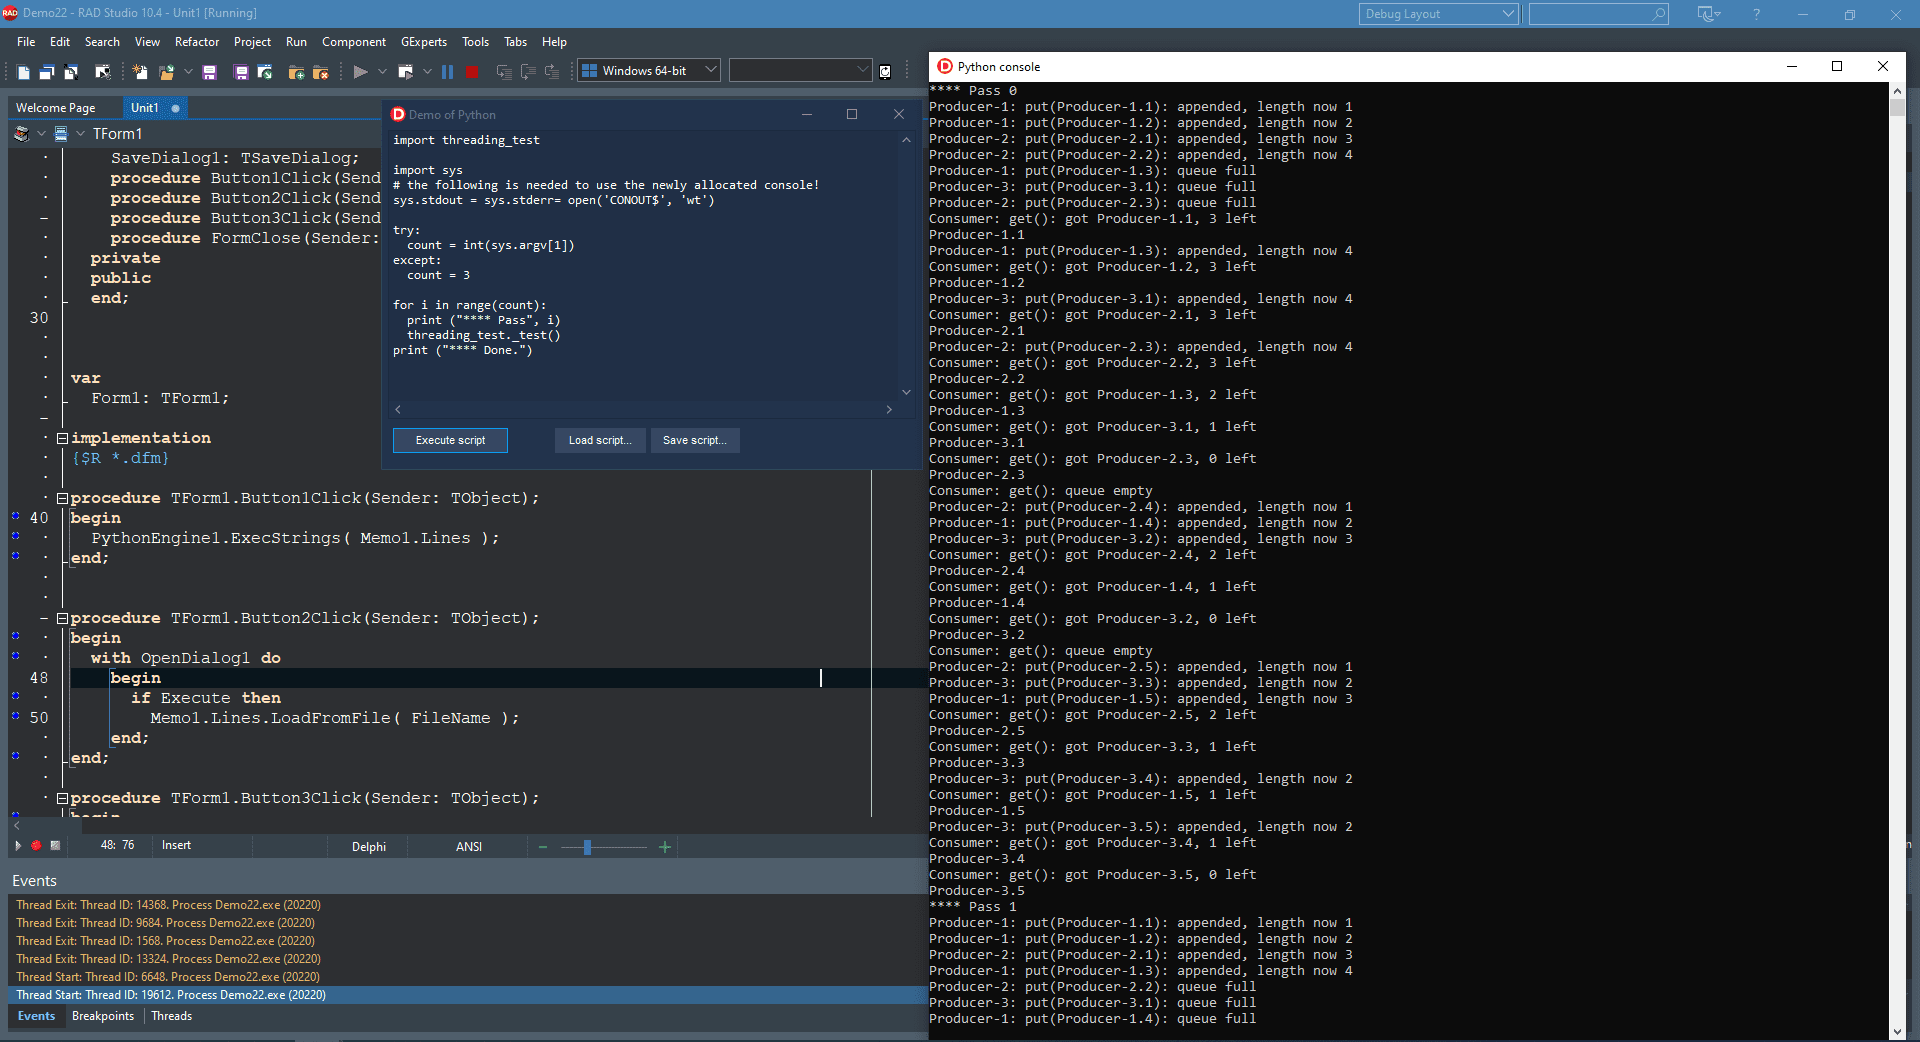This screenshot has height=1042, width=1920.
Task: Open the File menu
Action: click(x=26, y=42)
